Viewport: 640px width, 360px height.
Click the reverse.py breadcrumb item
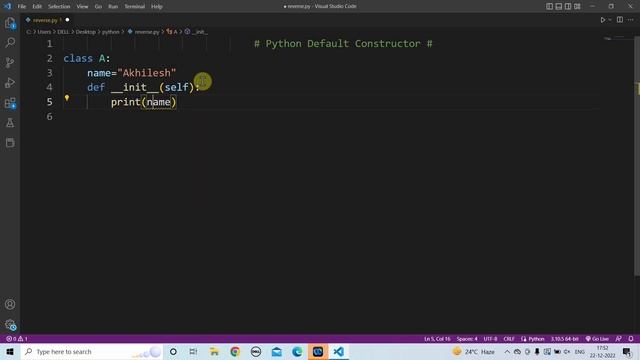(143, 32)
